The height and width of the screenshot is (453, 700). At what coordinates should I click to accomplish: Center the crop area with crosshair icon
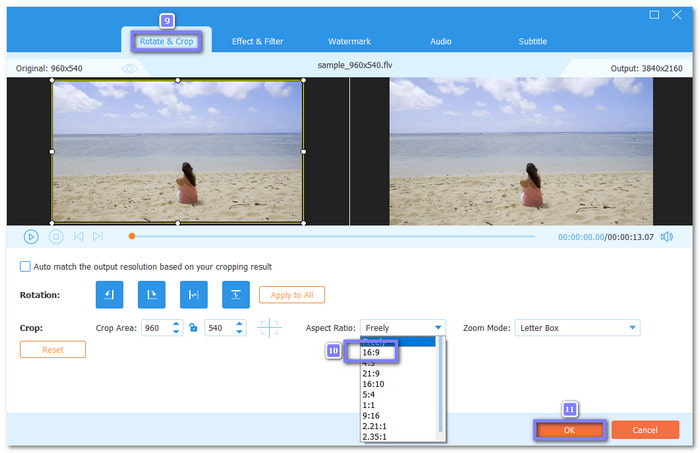click(269, 328)
